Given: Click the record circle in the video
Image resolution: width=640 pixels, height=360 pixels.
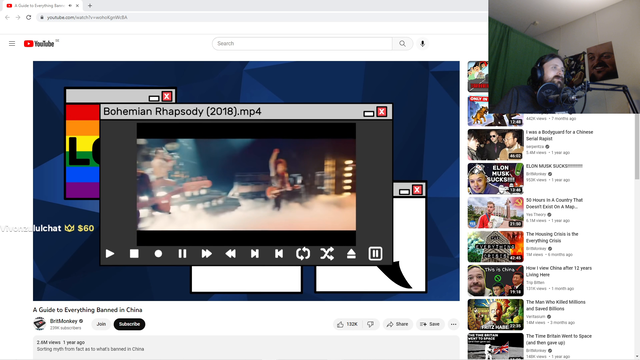Looking at the screenshot, I should tap(158, 254).
